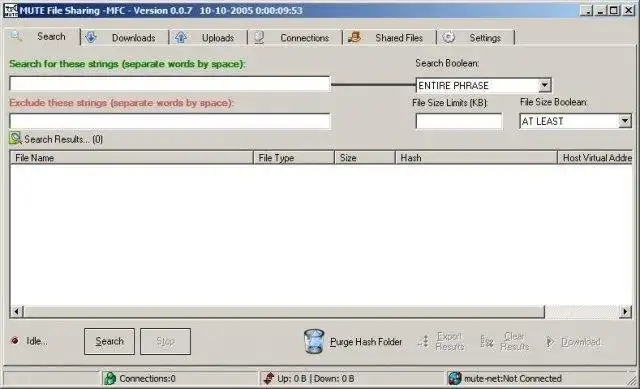
Task: Open the Shared Files tab
Action: [390, 38]
